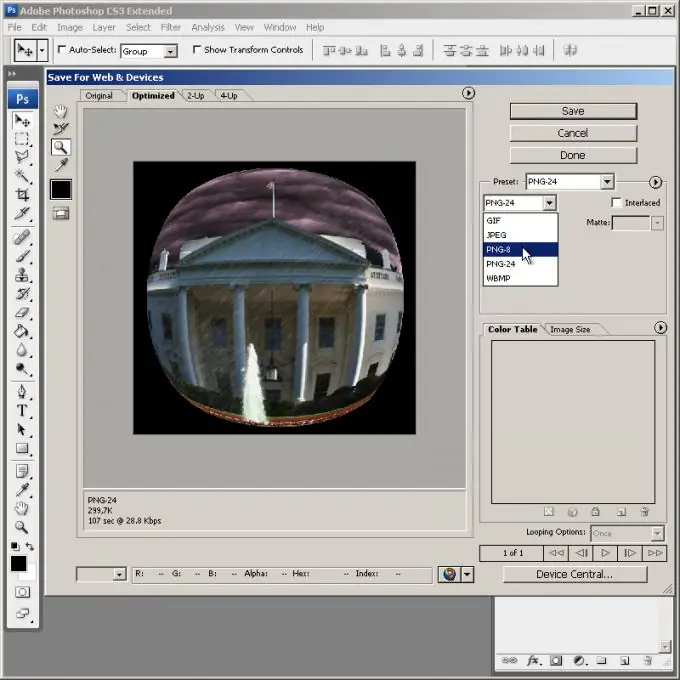Toggle slices visibility icon in dialog
The image size is (680, 680).
[x=61, y=213]
